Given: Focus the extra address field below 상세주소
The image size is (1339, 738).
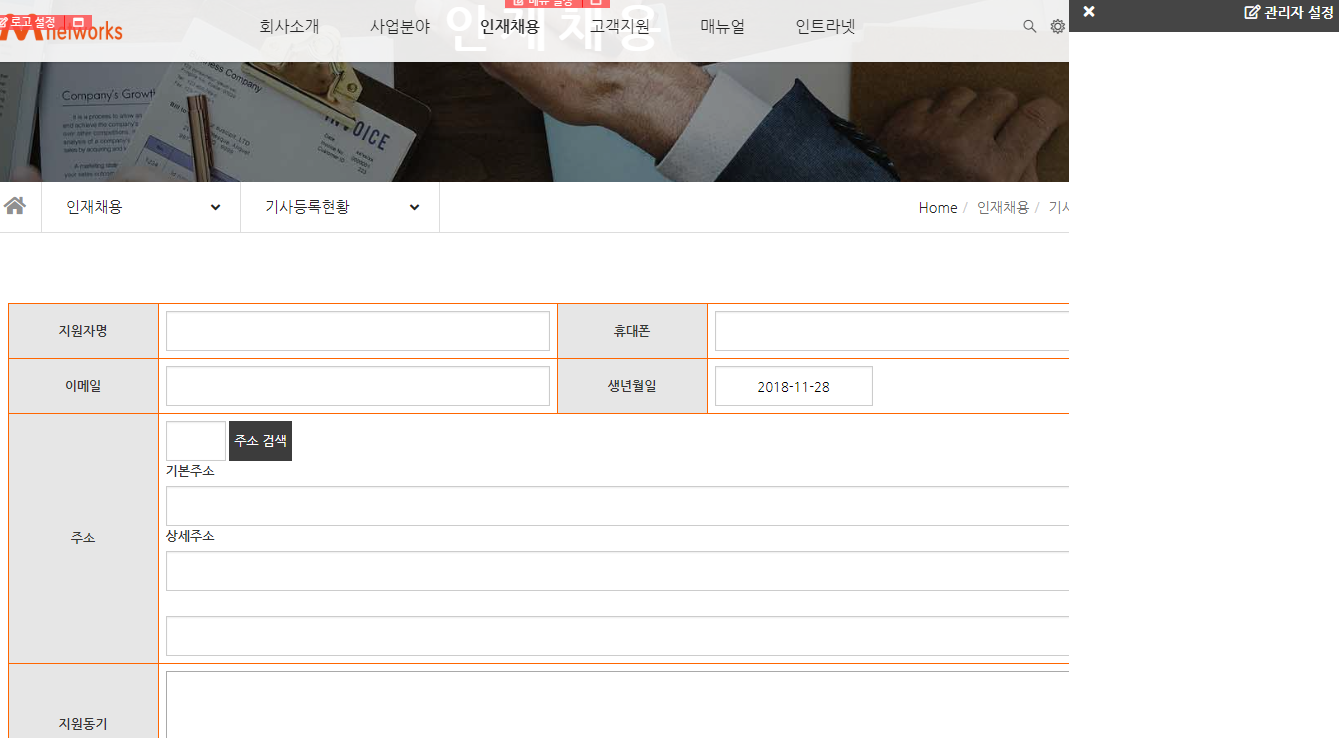Looking at the screenshot, I should [617, 636].
